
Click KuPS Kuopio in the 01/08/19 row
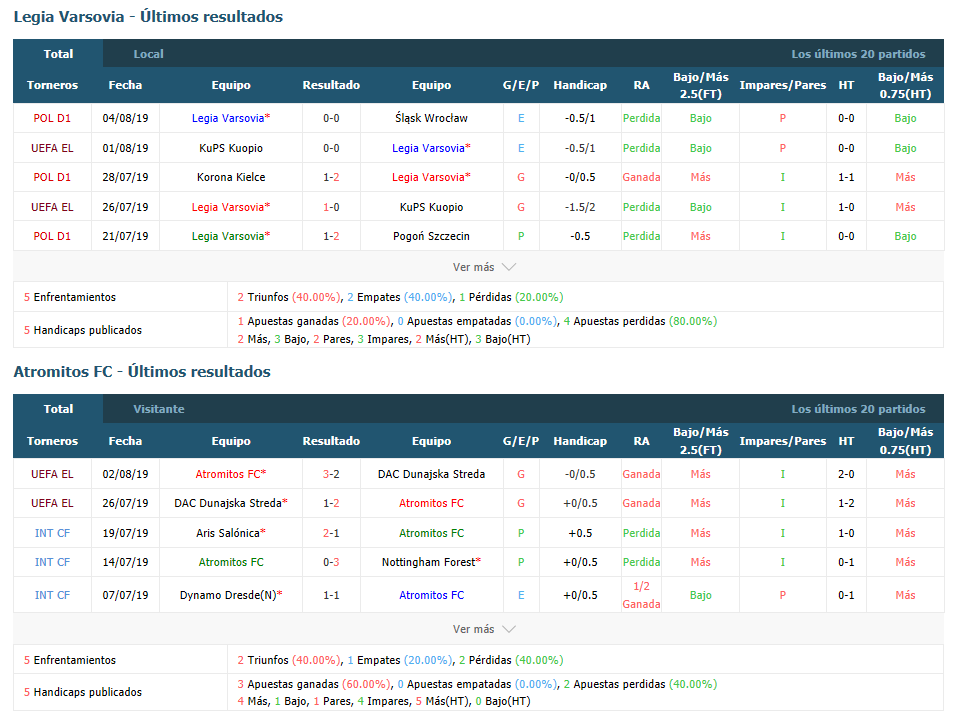coord(231,148)
